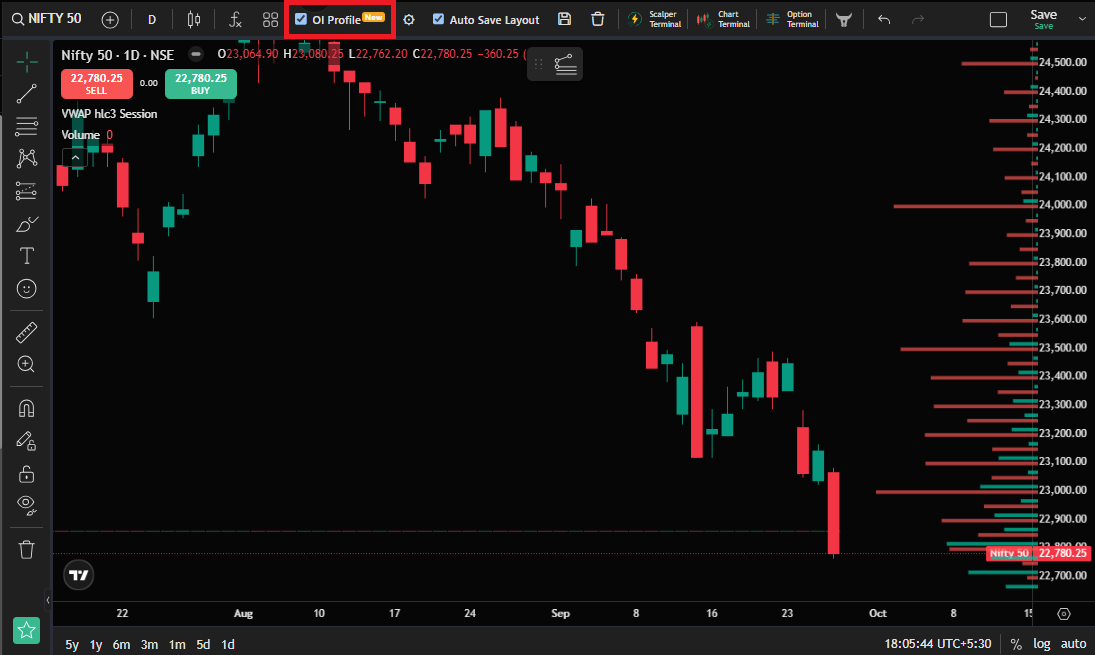
Task: Expand the Save layout dropdown arrow
Action: click(x=1082, y=20)
